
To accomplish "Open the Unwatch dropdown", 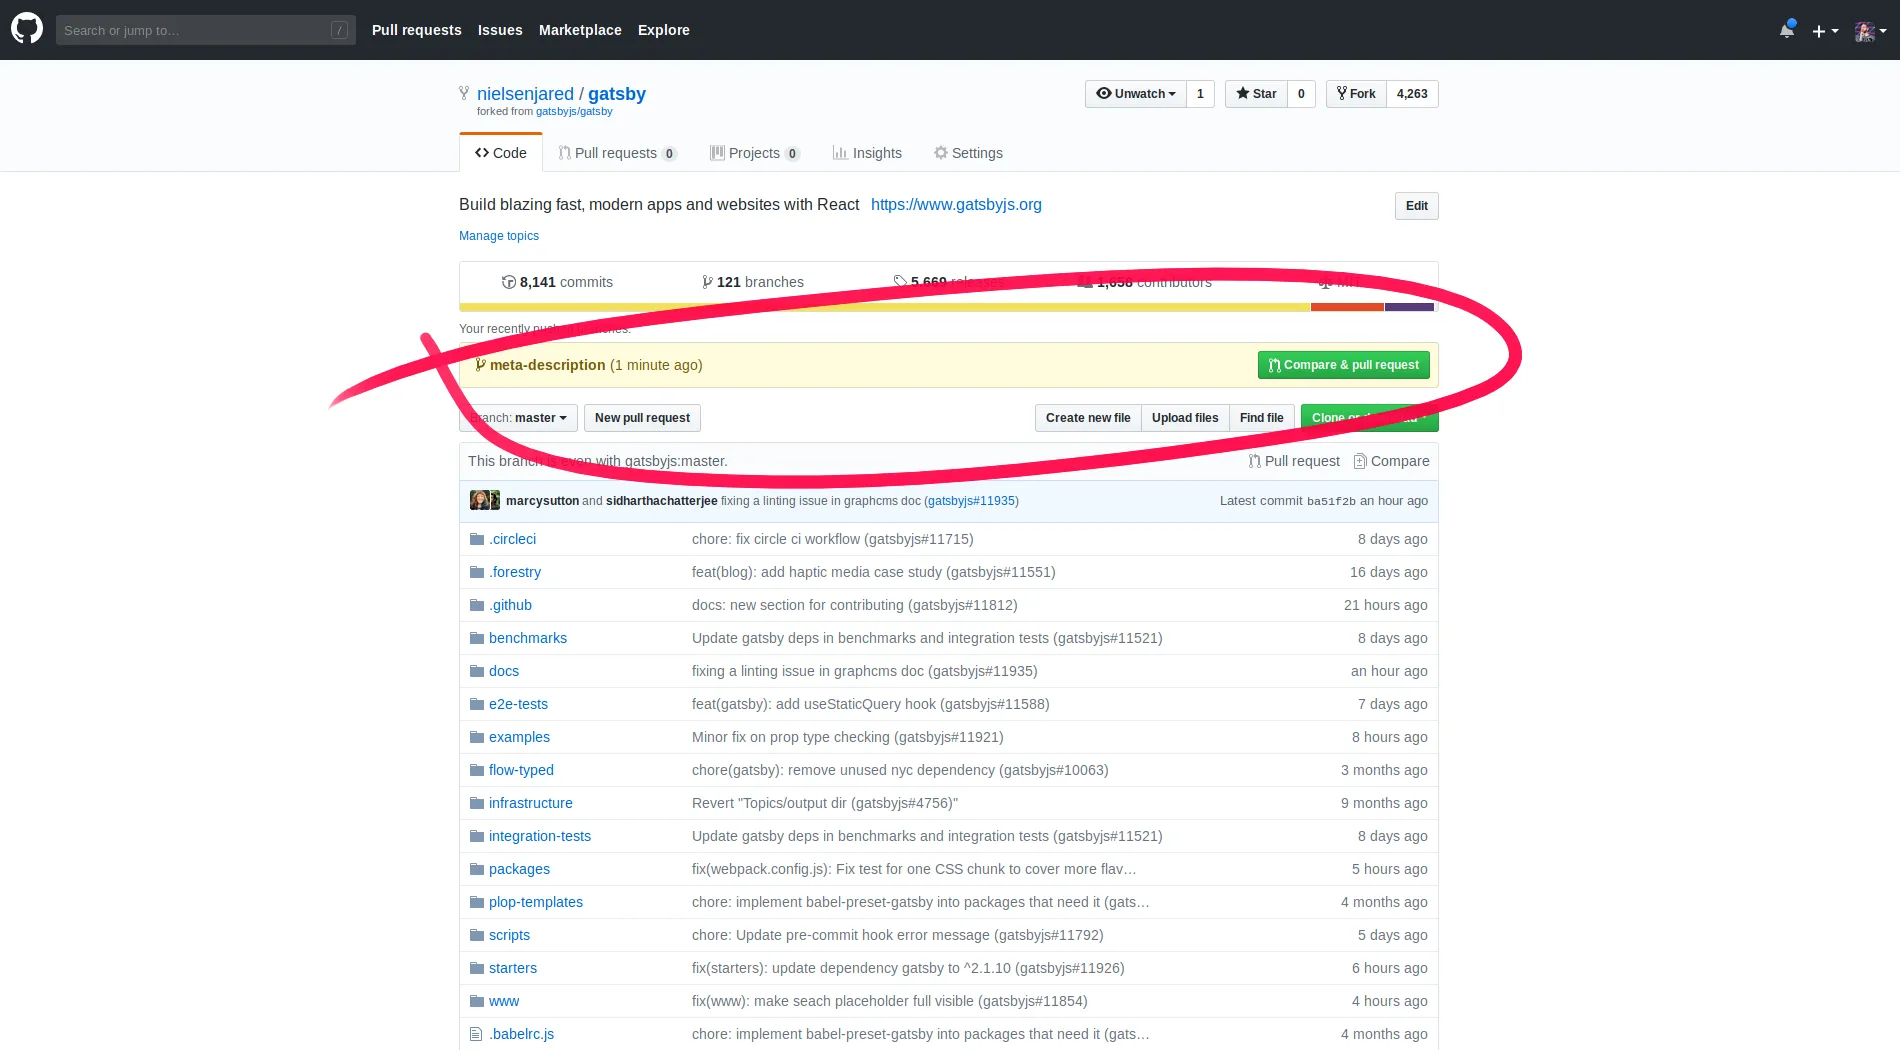I will 1136,93.
